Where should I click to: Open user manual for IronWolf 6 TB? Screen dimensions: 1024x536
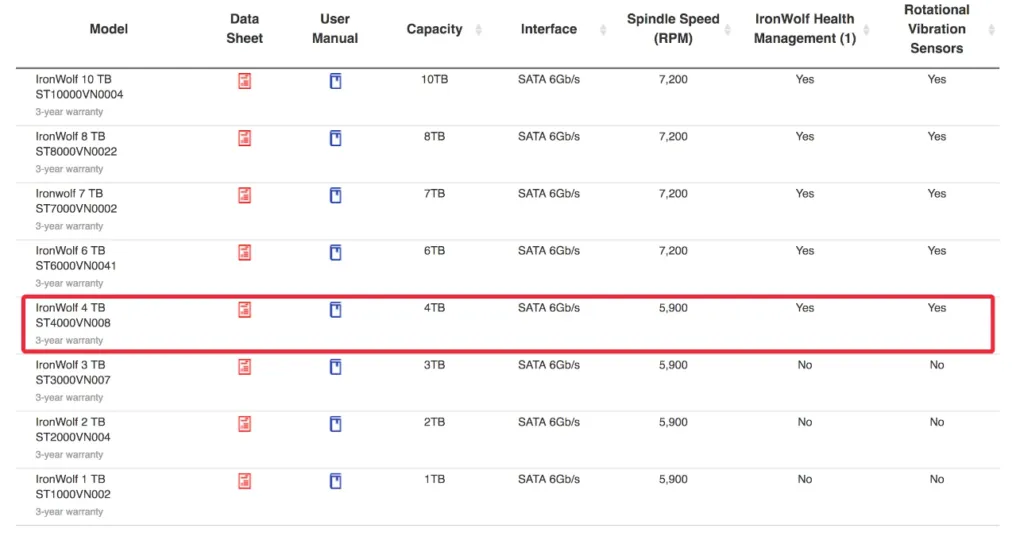335,253
